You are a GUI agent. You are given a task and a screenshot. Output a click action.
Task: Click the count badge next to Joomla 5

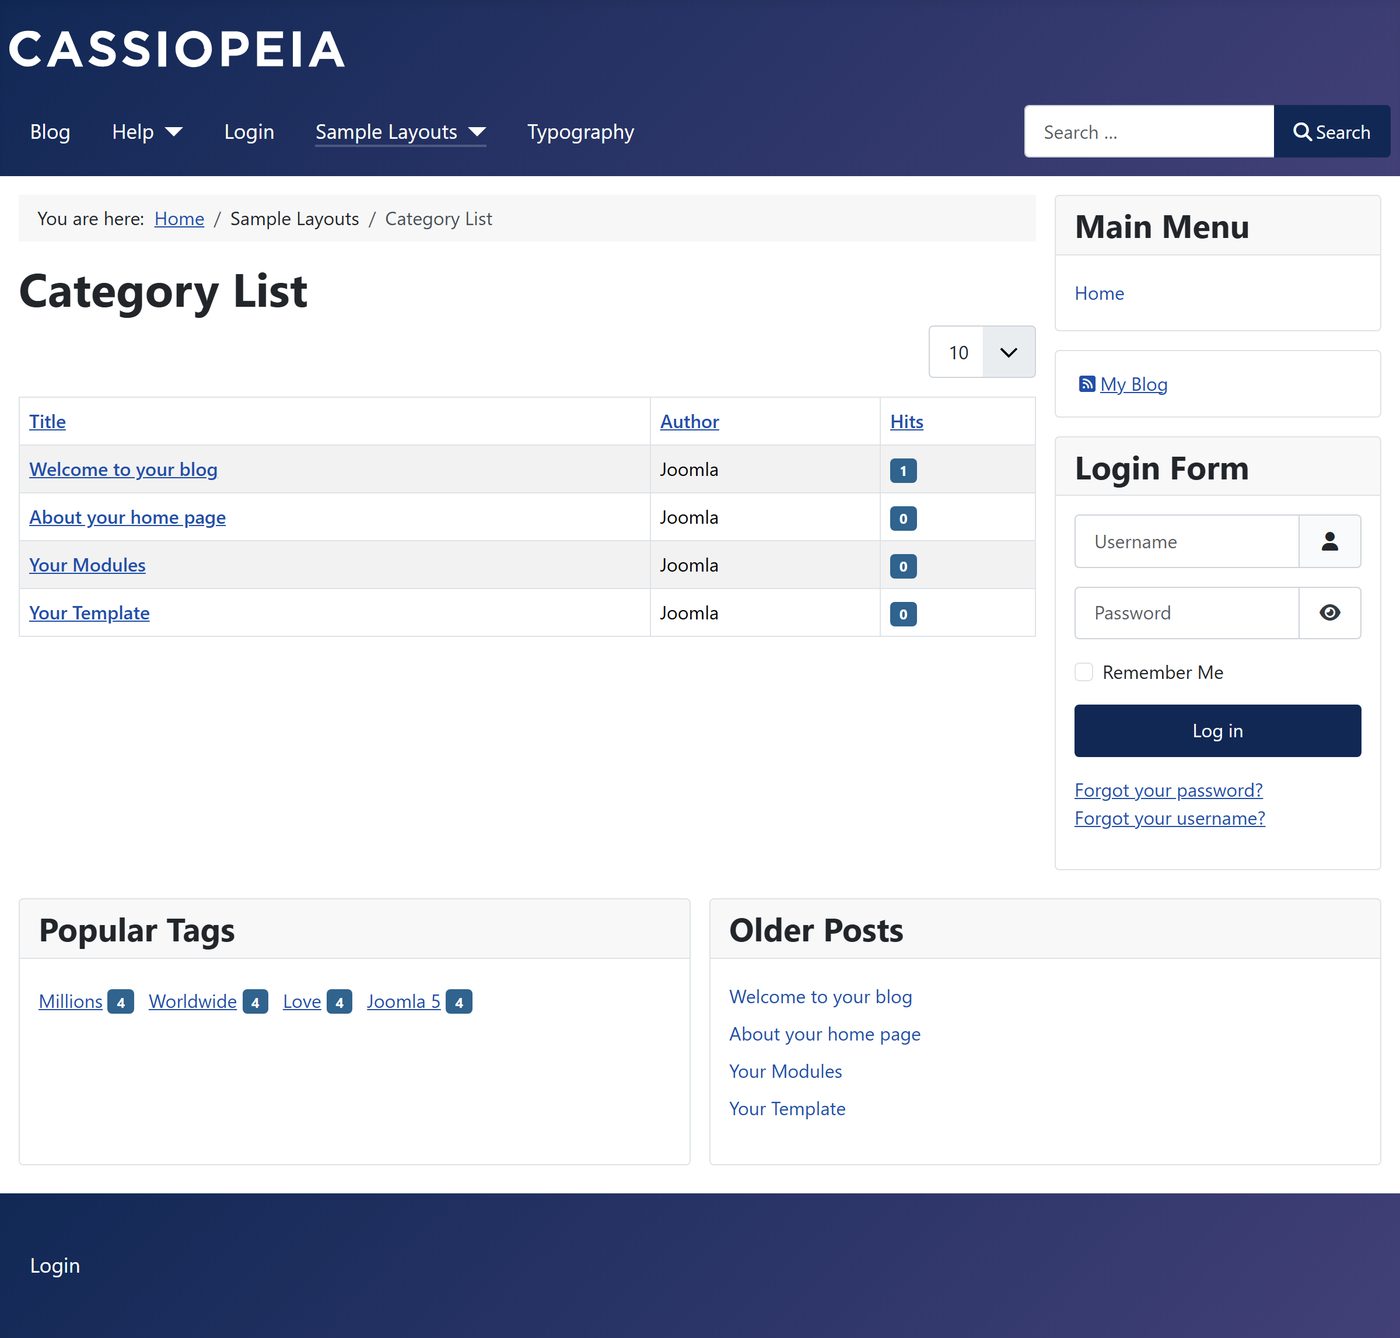click(459, 1002)
